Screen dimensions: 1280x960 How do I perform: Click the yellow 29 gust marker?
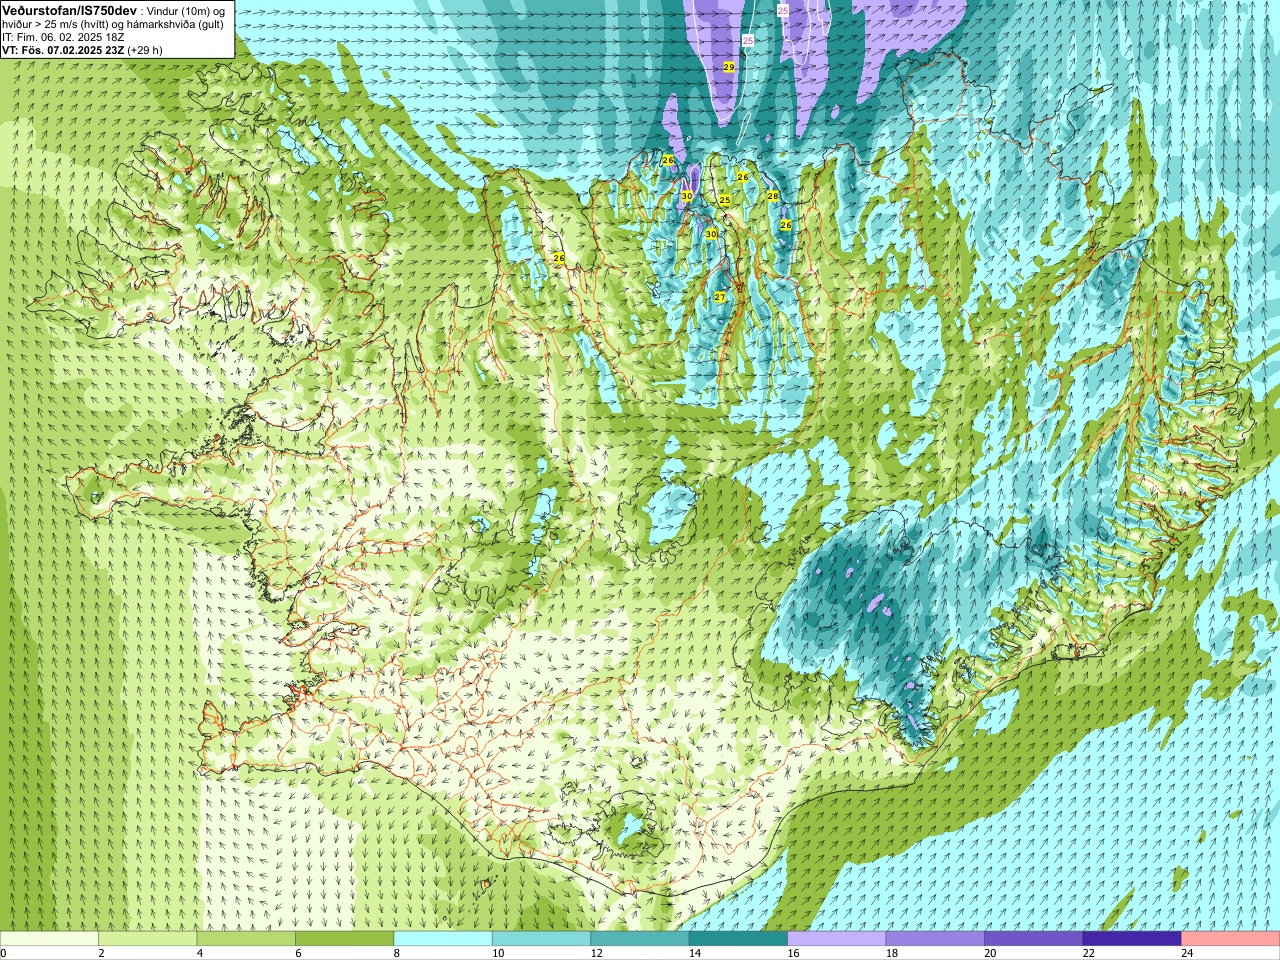(x=729, y=67)
